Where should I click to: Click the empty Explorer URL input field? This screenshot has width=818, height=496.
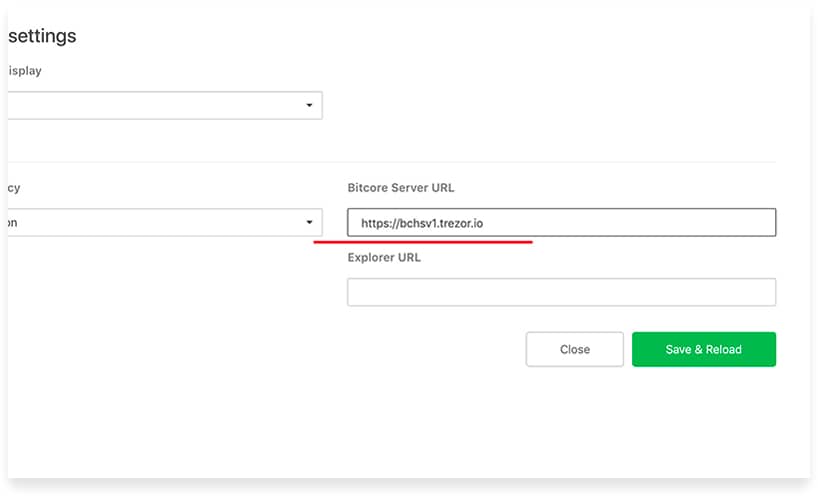(x=561, y=292)
